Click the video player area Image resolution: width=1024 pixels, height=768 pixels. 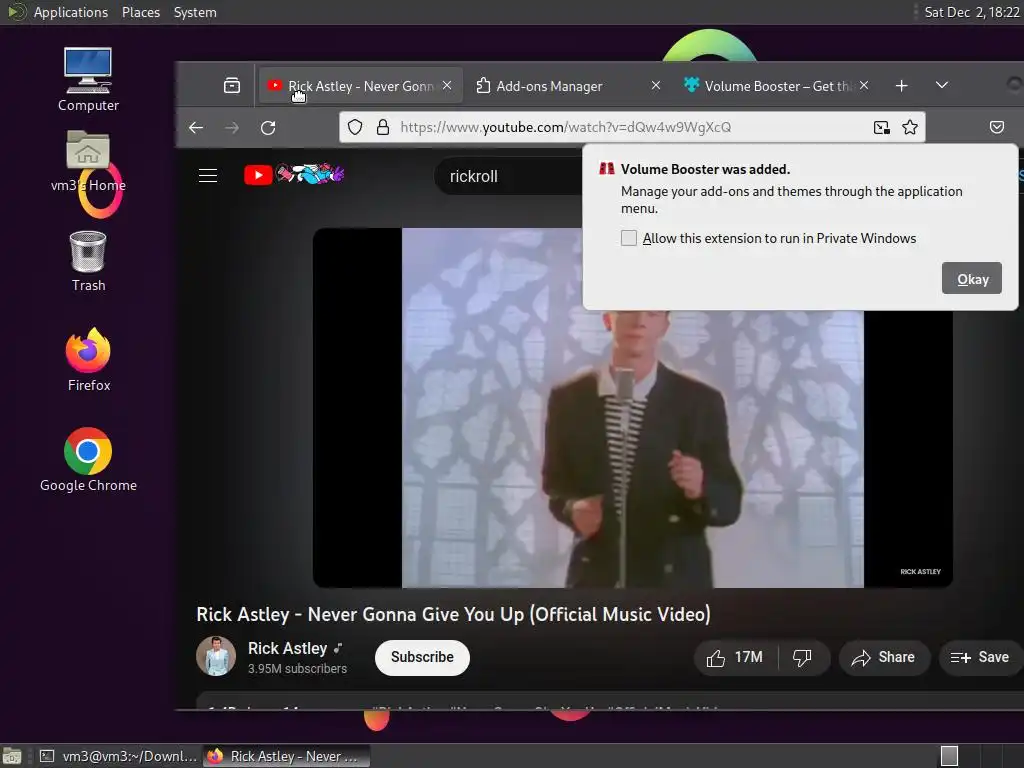tap(632, 408)
